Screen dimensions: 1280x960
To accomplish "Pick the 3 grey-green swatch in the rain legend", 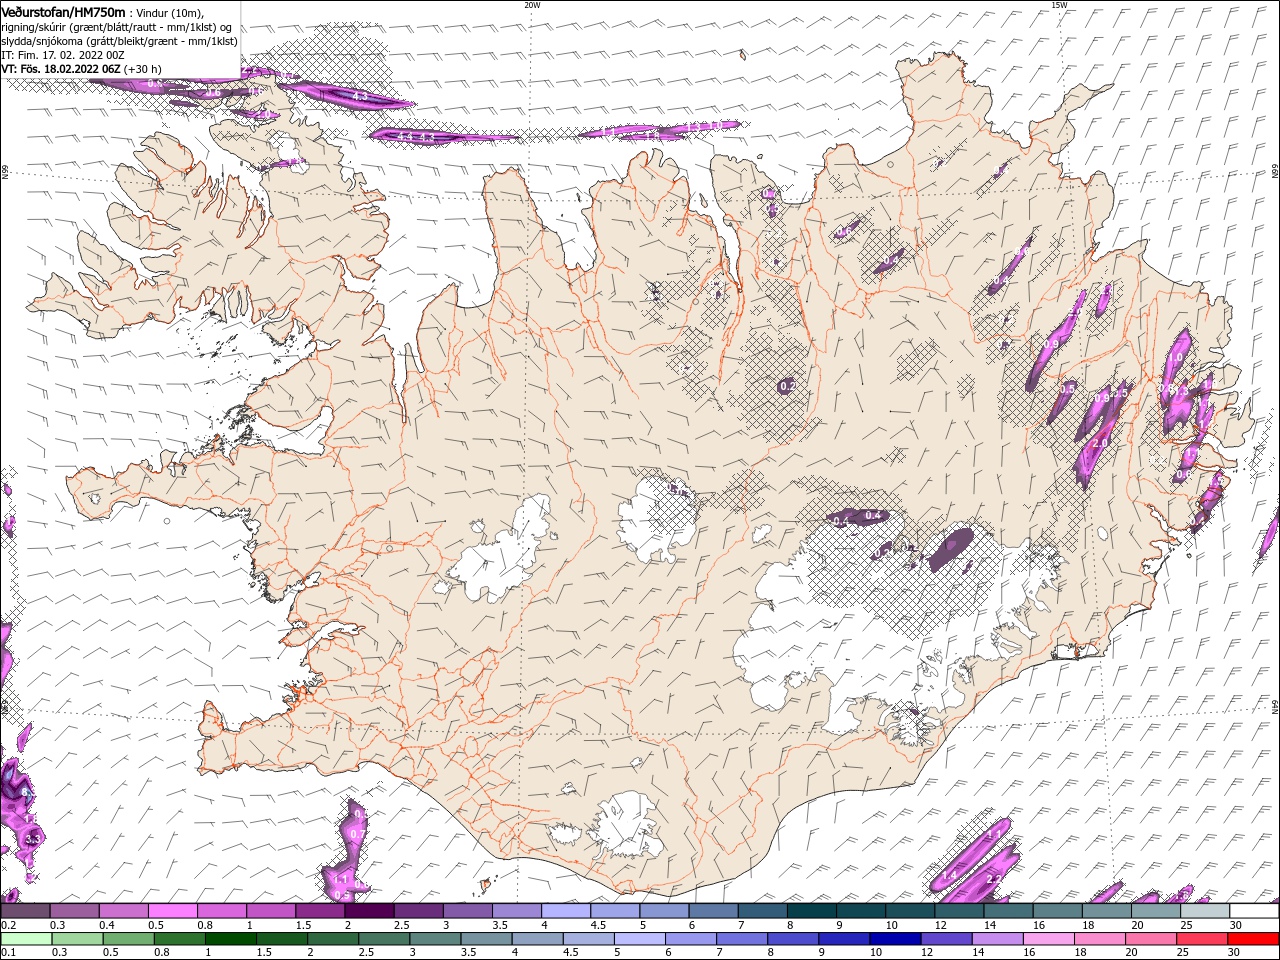I will 435,939.
